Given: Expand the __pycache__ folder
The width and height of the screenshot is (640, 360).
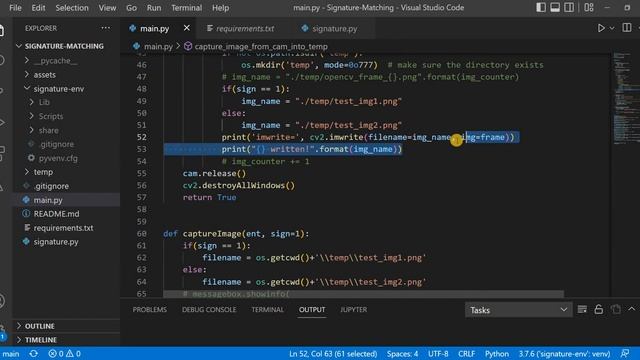Looking at the screenshot, I should (x=55, y=61).
